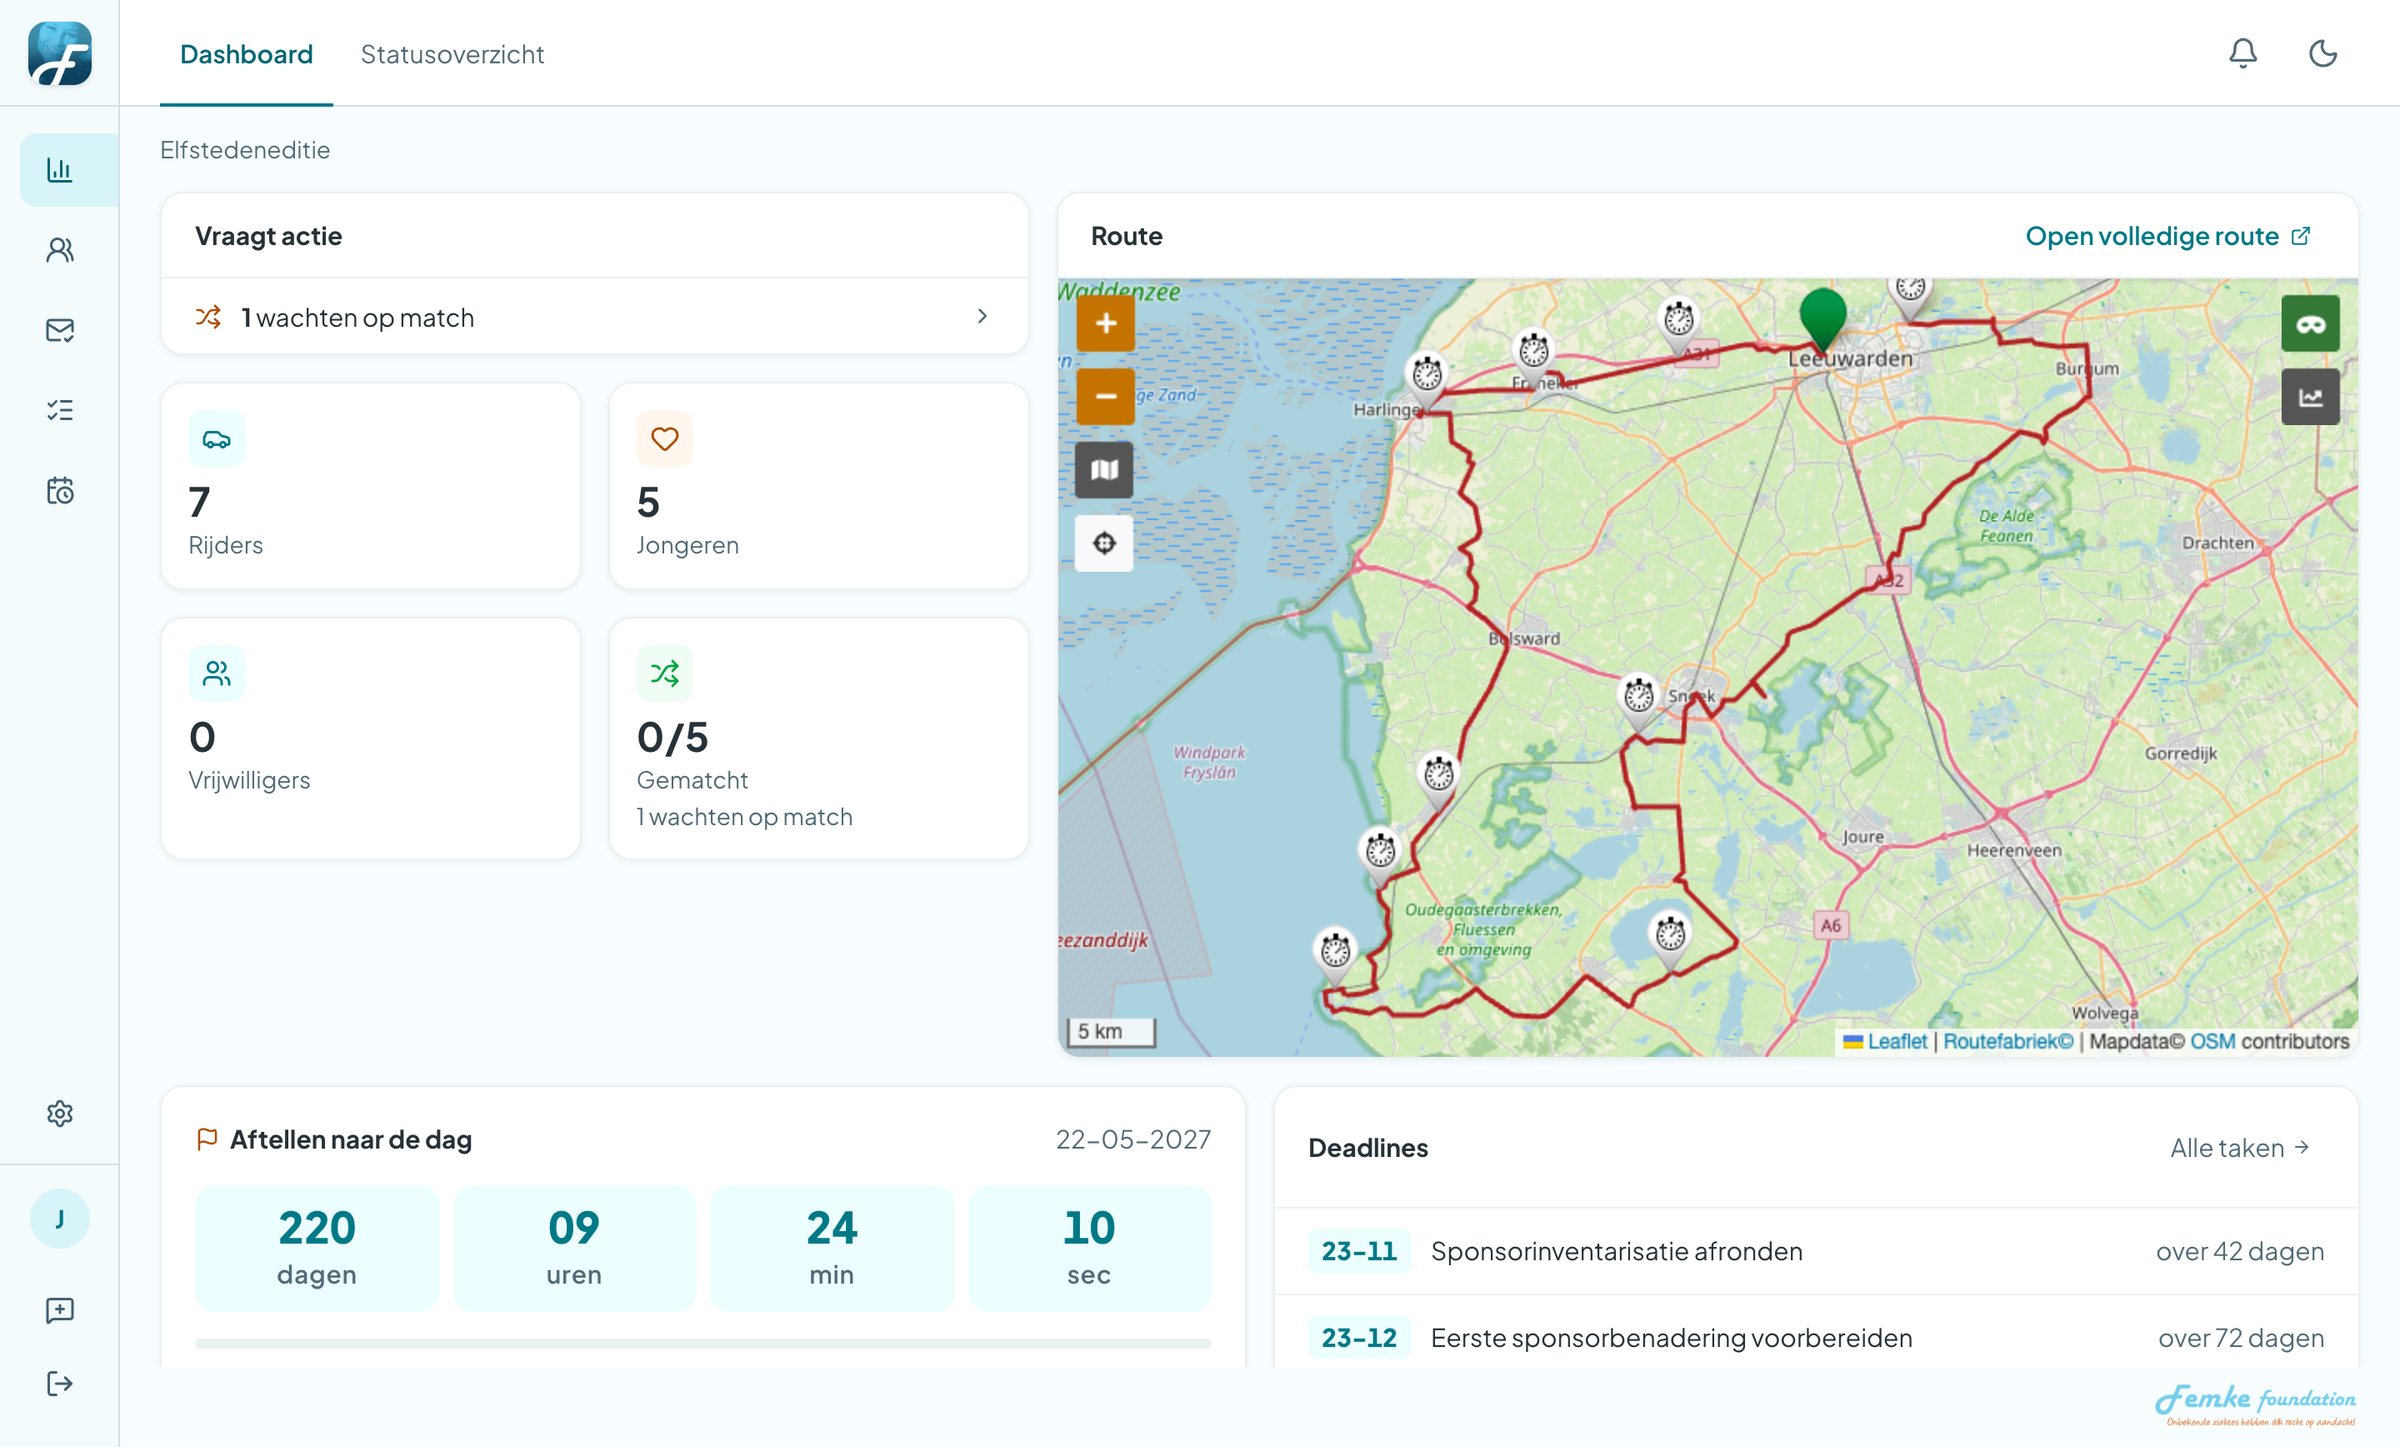Image resolution: width=2400 pixels, height=1447 pixels.
Task: Open the Gematcht 0/5 card
Action: tap(819, 738)
